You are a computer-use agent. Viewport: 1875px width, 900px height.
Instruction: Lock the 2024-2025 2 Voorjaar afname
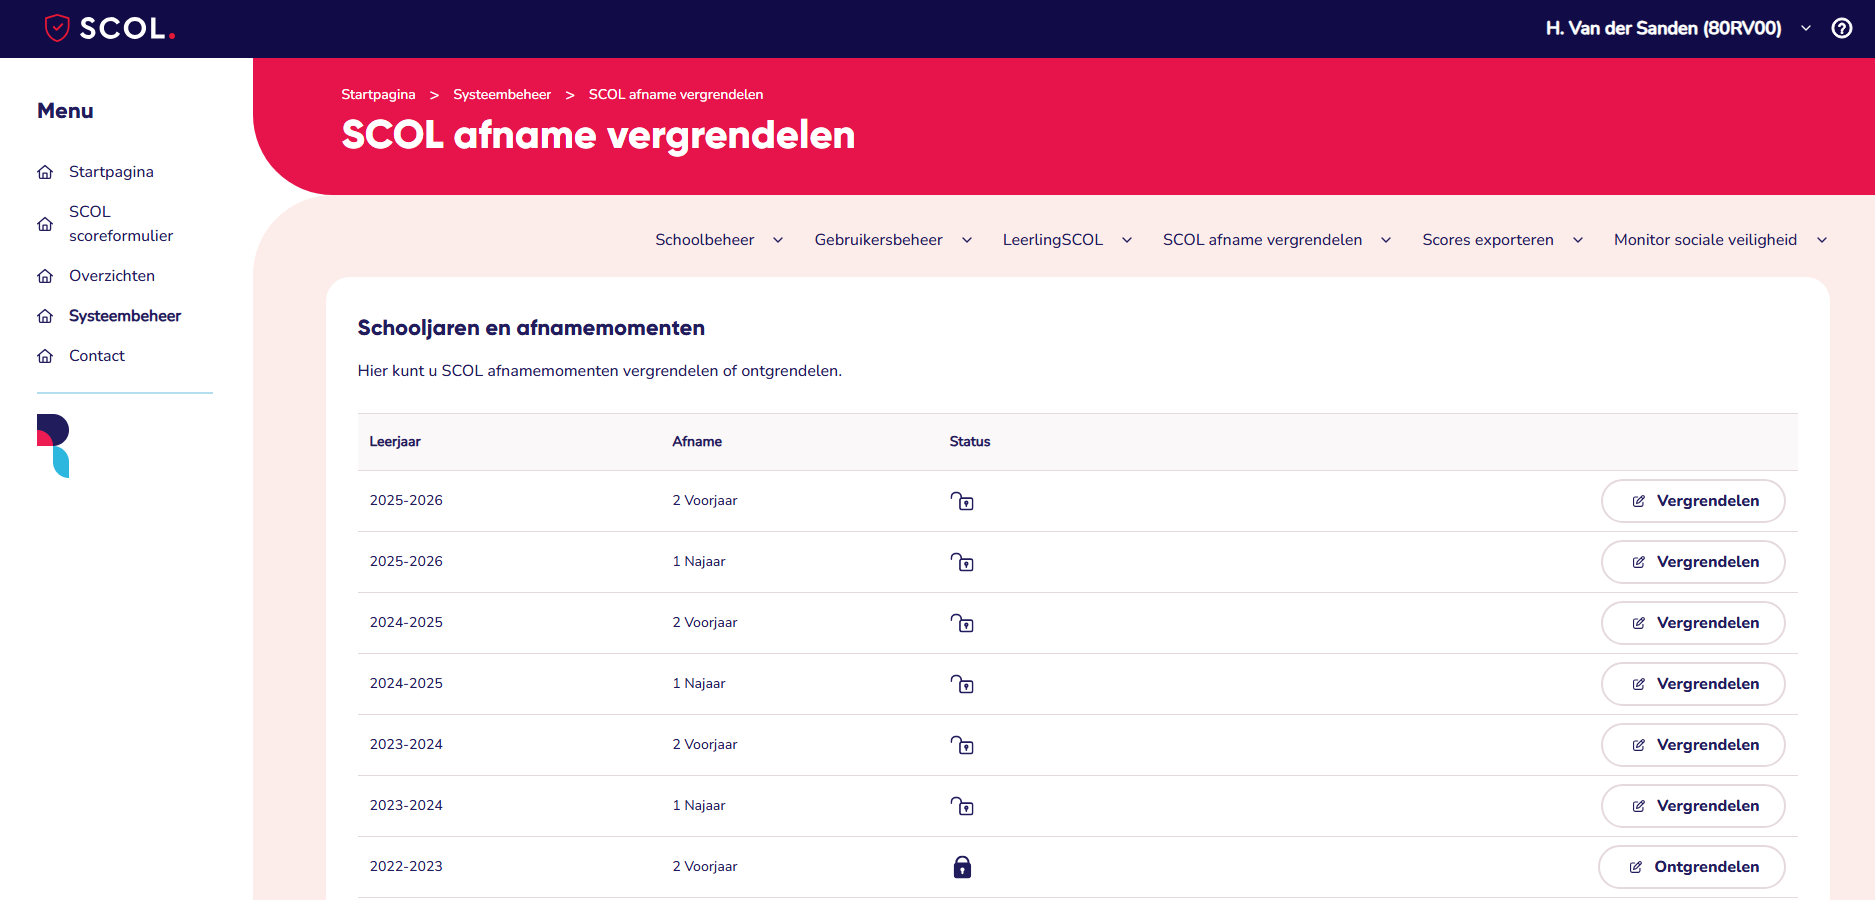click(1693, 623)
